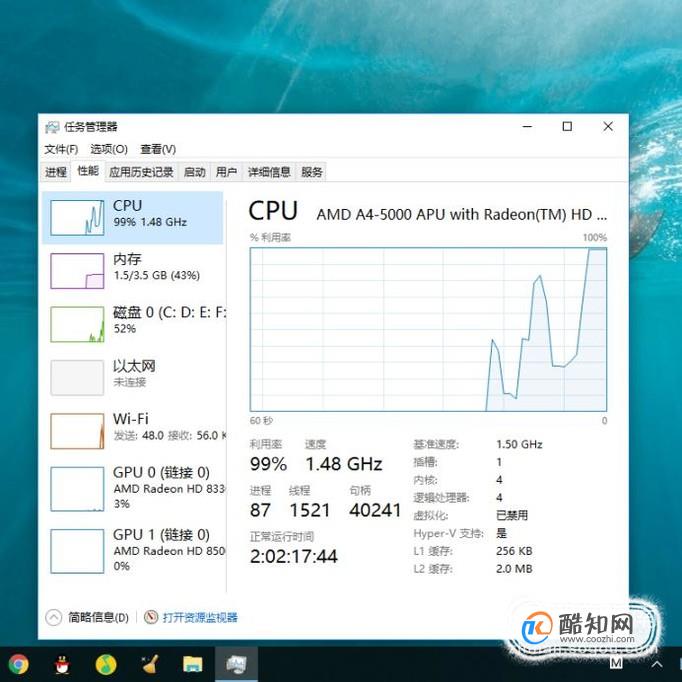682x682 pixels.
Task: Open Google Chrome from the taskbar
Action: pyautogui.click(x=18, y=664)
